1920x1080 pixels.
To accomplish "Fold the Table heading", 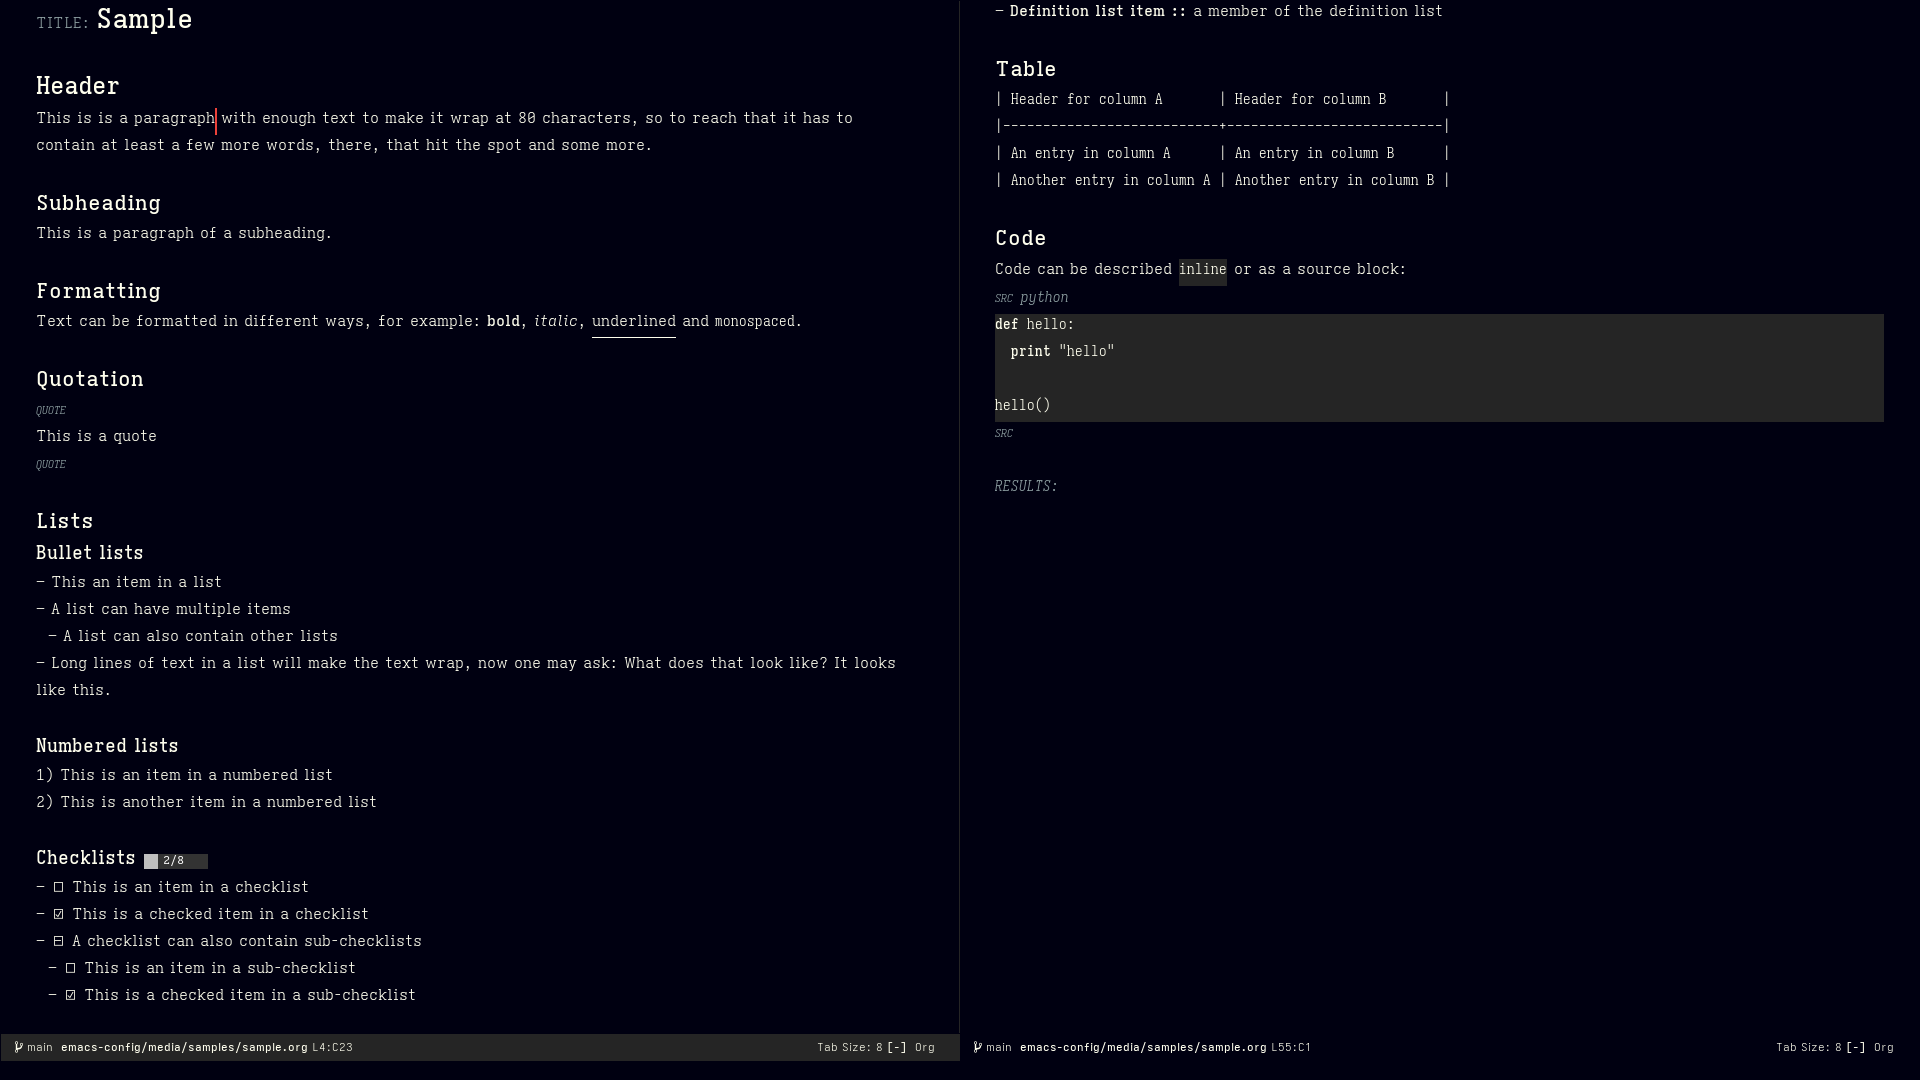I will pos(1025,69).
